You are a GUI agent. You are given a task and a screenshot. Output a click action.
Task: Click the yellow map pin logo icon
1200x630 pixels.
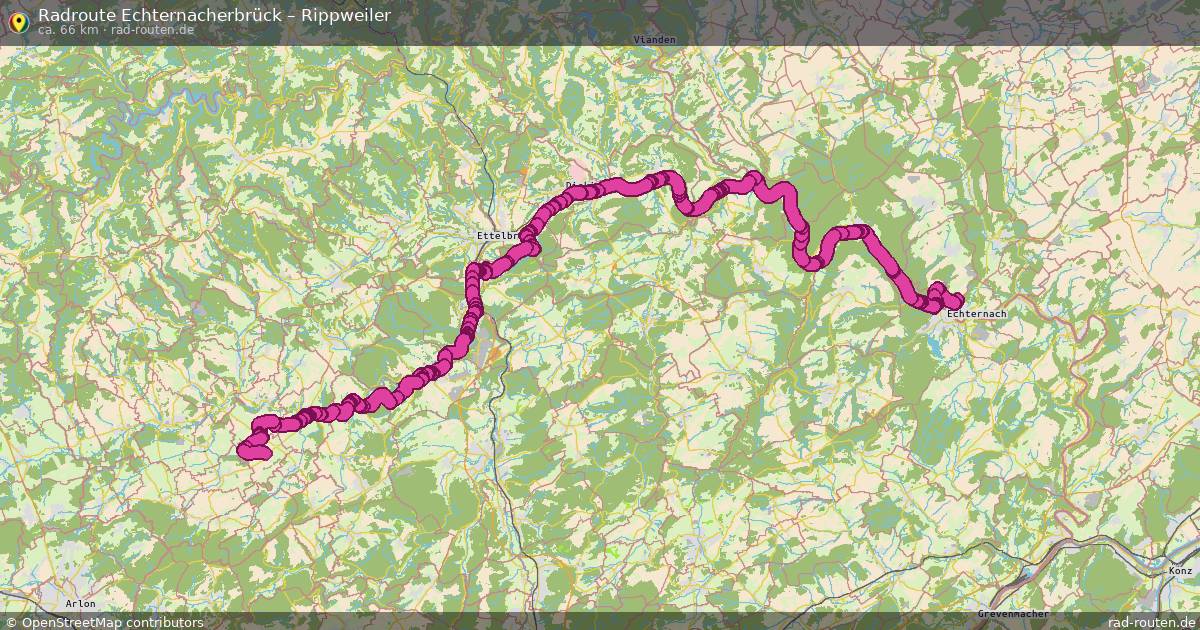pos(17,19)
